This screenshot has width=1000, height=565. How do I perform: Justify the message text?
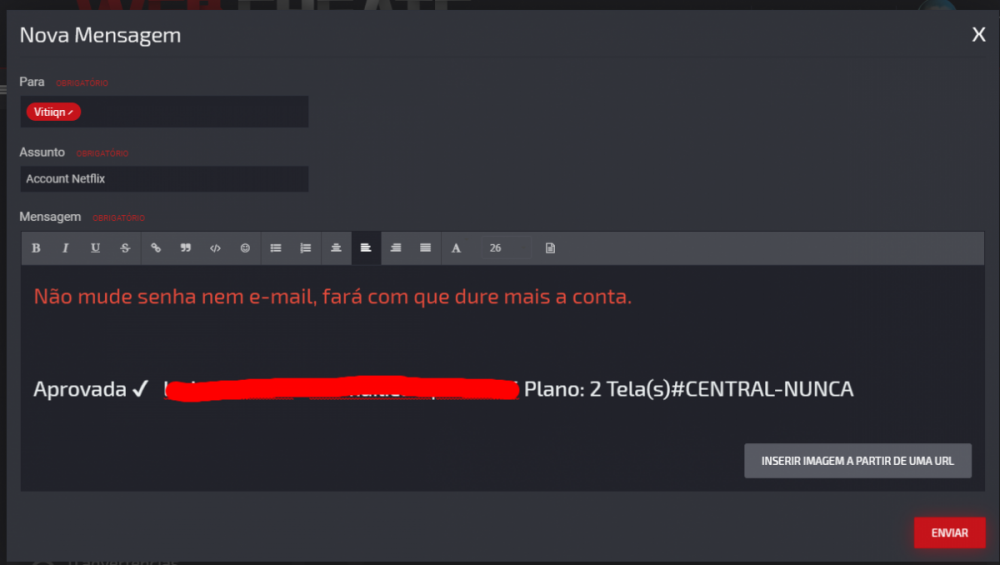point(425,248)
